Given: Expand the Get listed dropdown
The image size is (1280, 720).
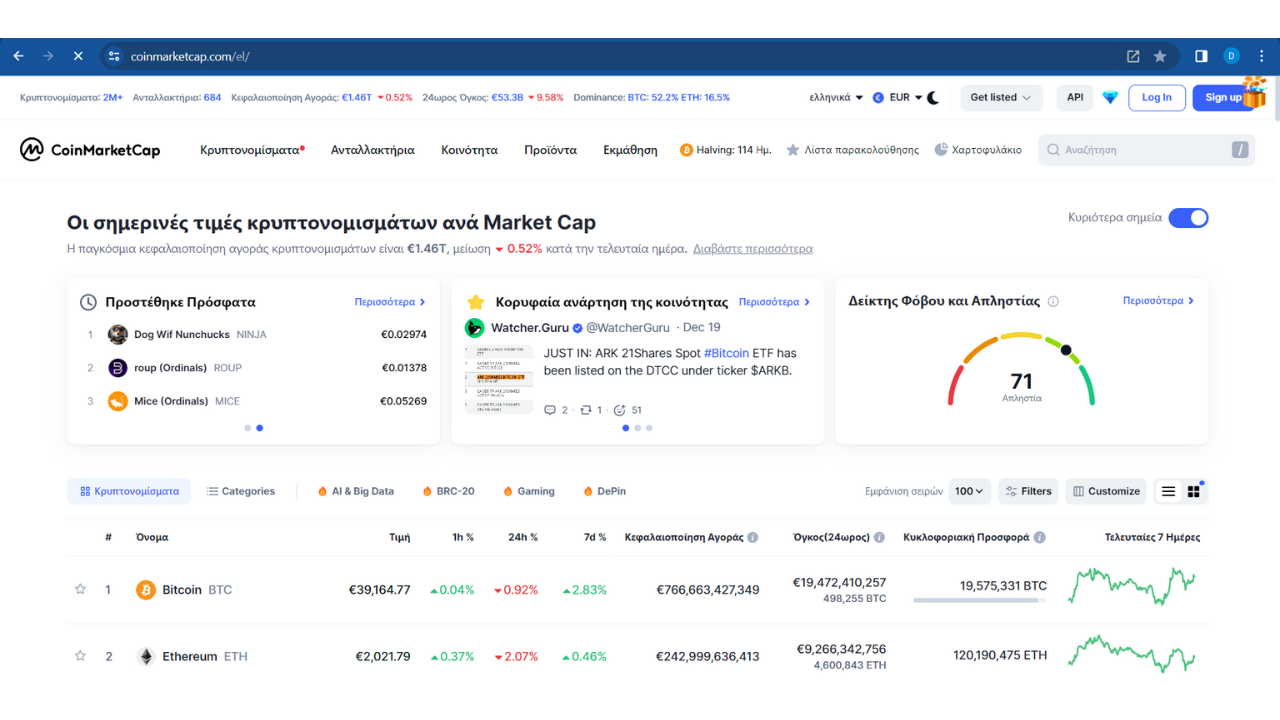Looking at the screenshot, I should 1002,97.
